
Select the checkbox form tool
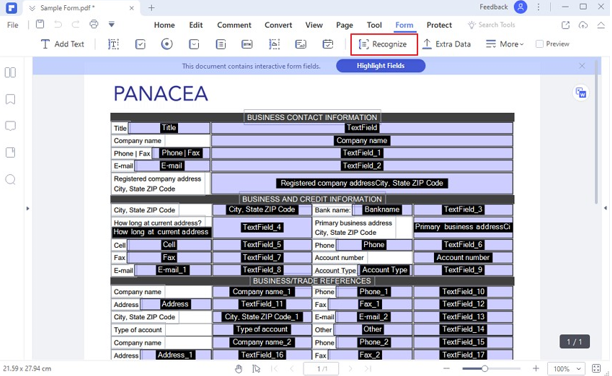pos(140,44)
